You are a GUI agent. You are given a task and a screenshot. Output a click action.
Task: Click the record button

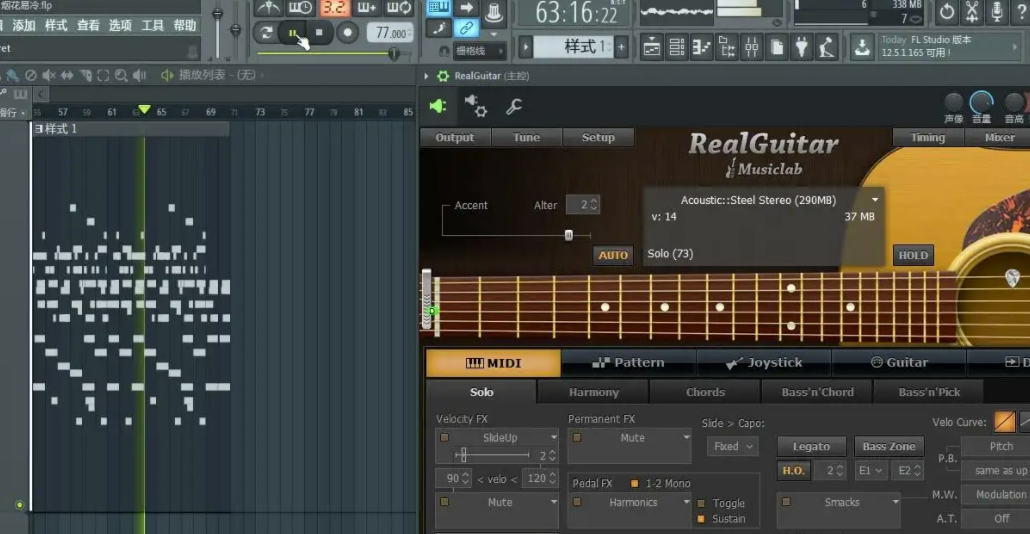coord(347,32)
